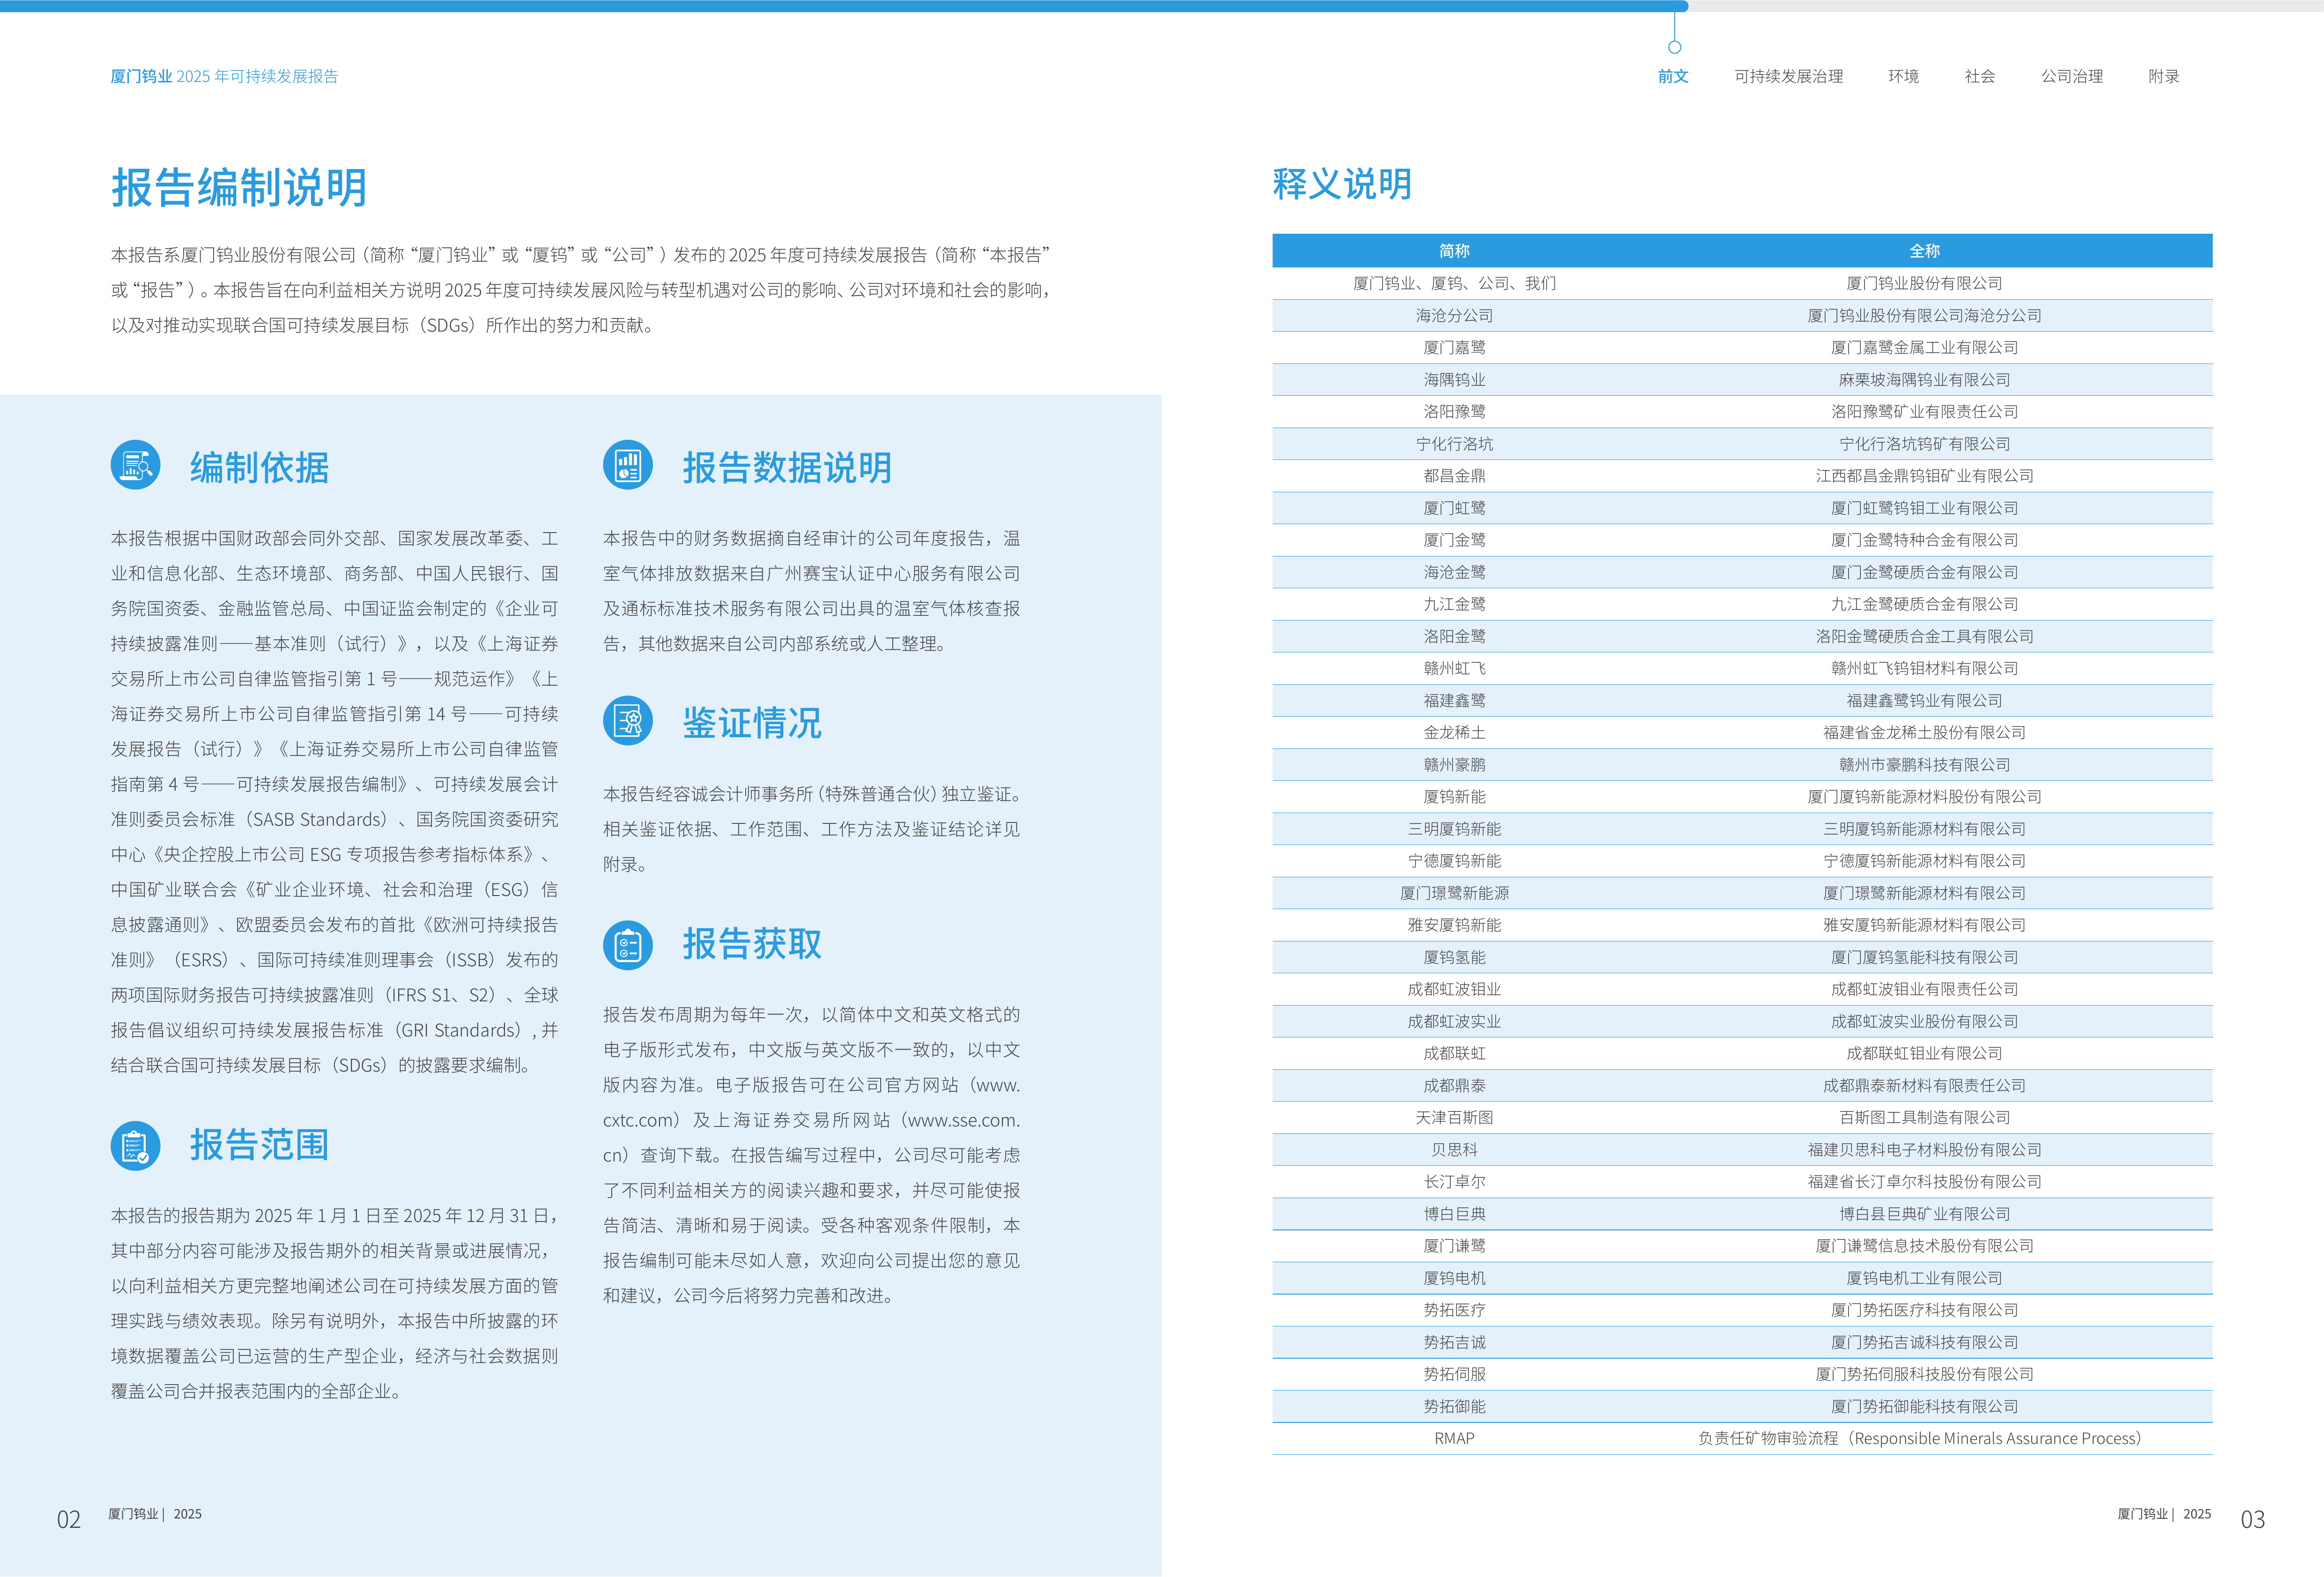Select the 天津百斯图 abbreviation cell
2324x1577 pixels.
click(x=1454, y=1117)
